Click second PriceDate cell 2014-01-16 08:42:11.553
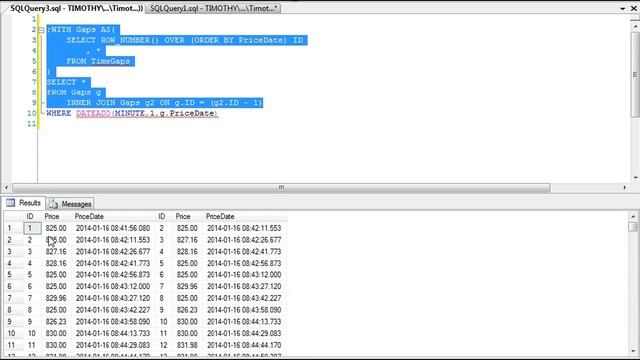Image resolution: width=640 pixels, height=360 pixels. (x=244, y=228)
